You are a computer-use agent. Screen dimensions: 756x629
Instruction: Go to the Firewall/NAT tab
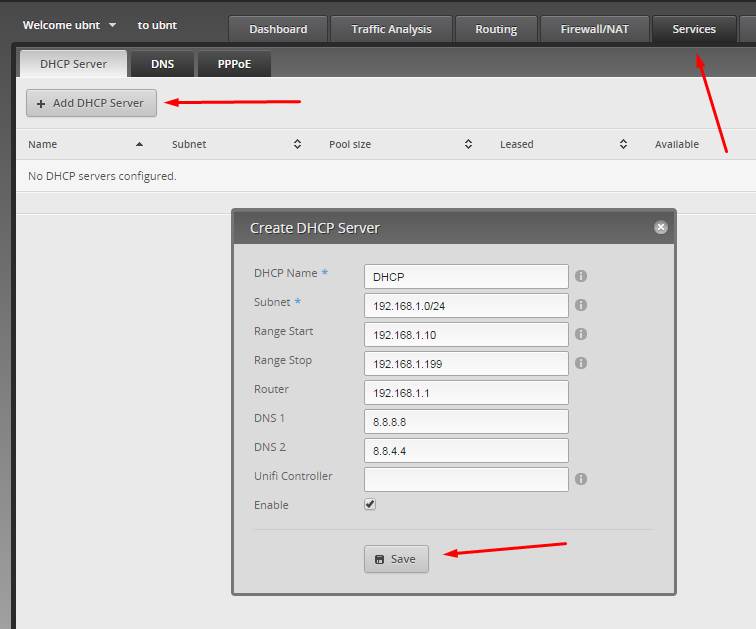click(595, 29)
